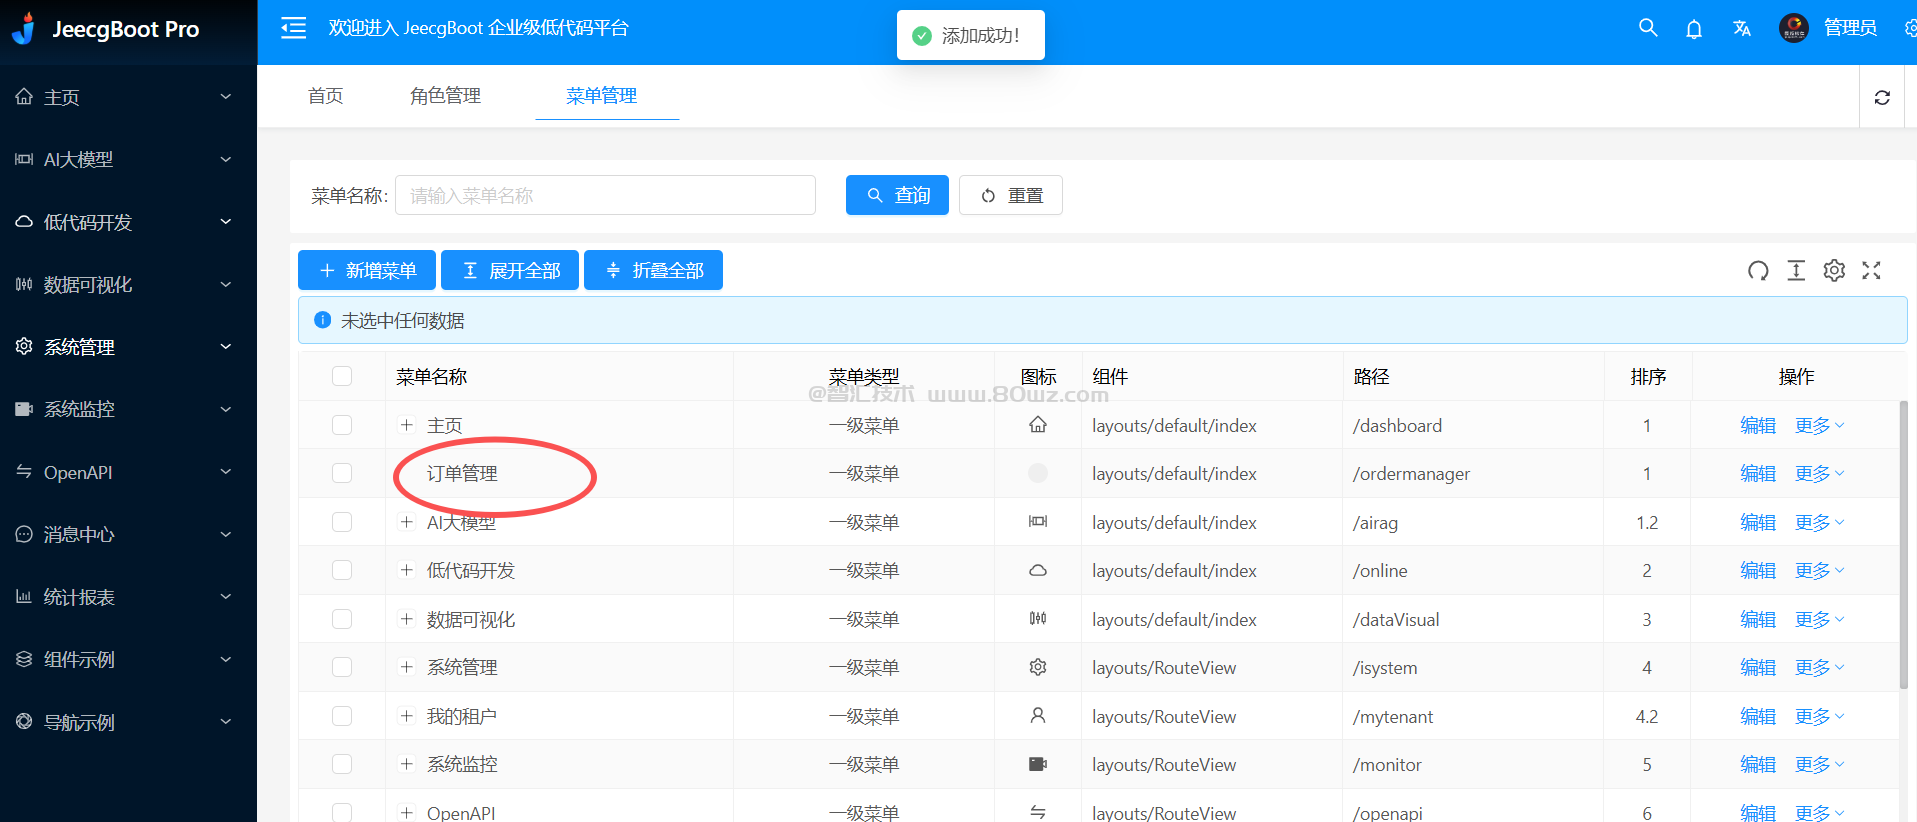This screenshot has height=822, width=1917.
Task: Open sidebar 组件示例 menu
Action: 128,659
